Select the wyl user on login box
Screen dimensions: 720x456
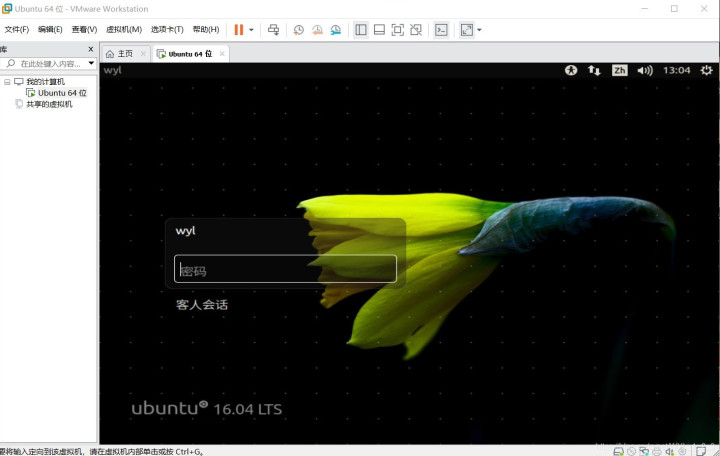click(186, 231)
